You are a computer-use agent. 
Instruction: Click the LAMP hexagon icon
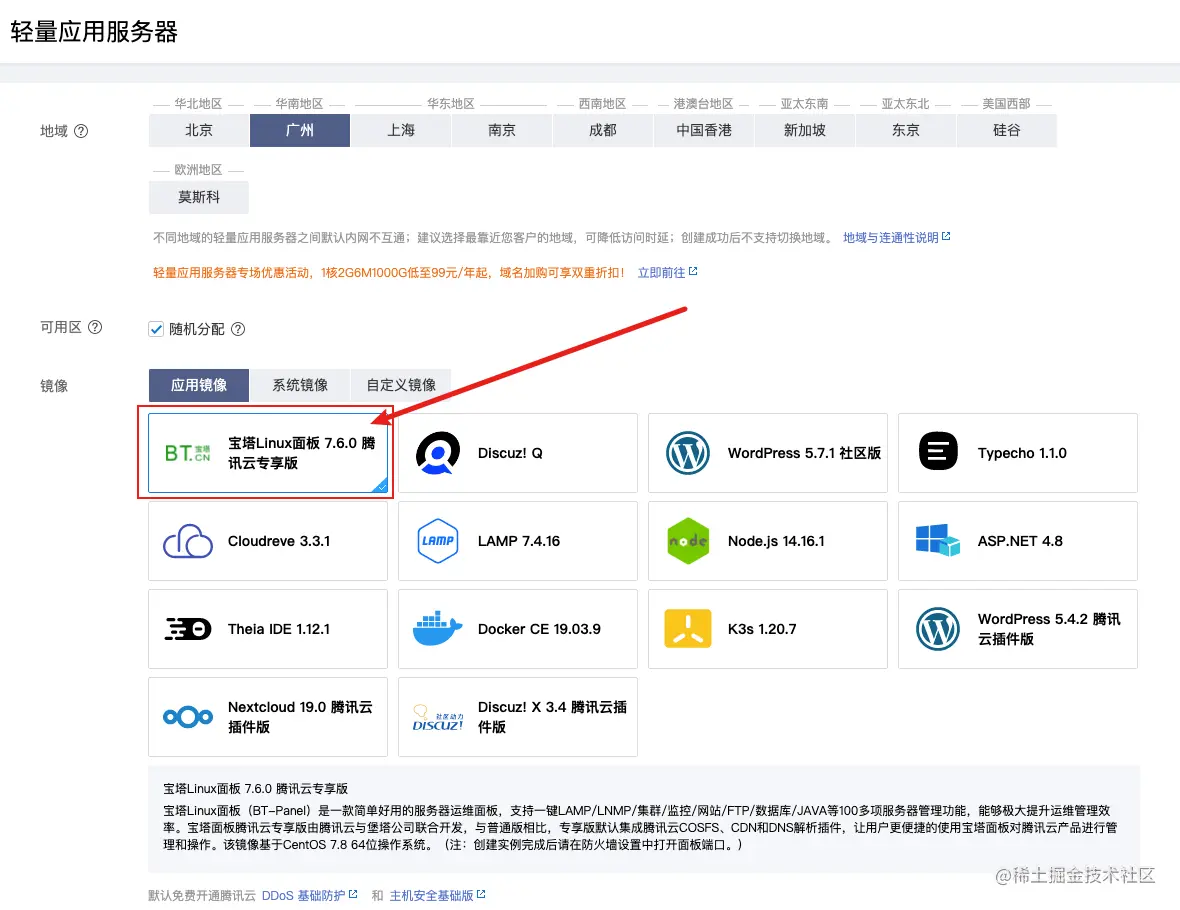pos(438,540)
